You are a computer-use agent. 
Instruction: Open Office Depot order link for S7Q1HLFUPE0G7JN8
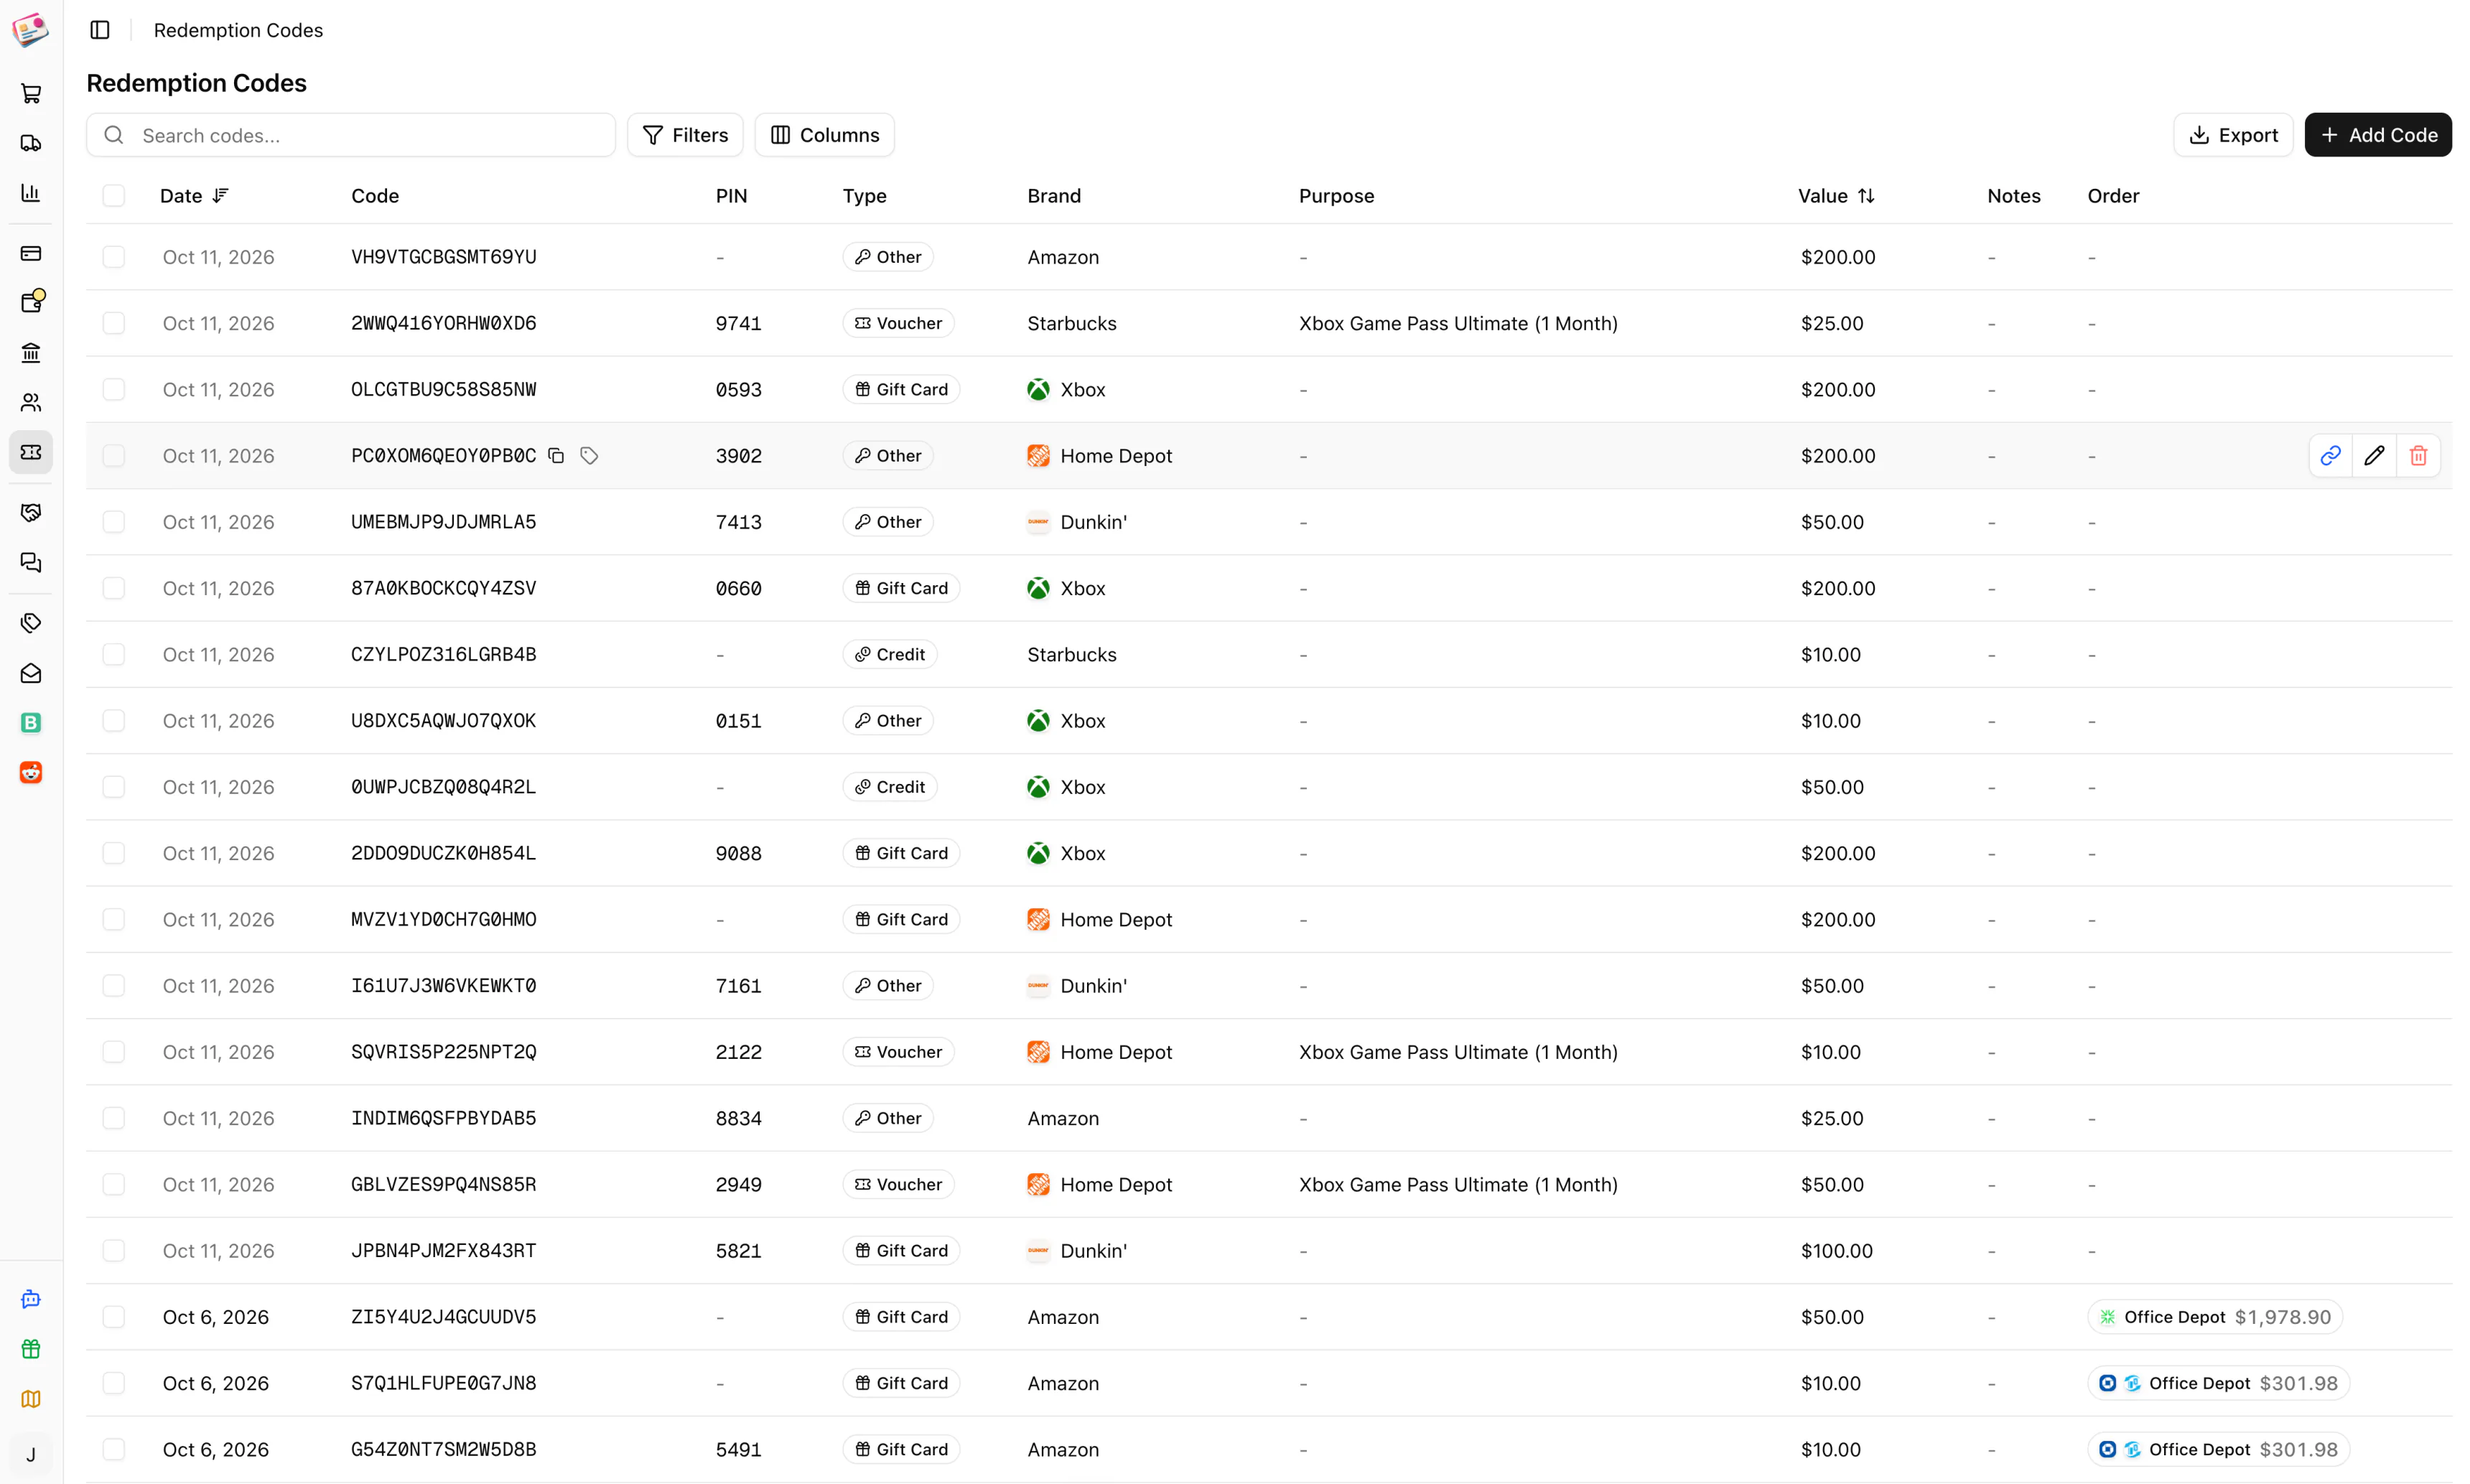click(2218, 1383)
